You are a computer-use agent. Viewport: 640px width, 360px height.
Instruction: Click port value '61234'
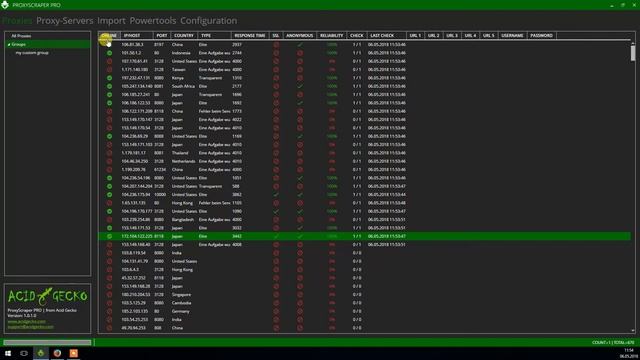tap(160, 170)
